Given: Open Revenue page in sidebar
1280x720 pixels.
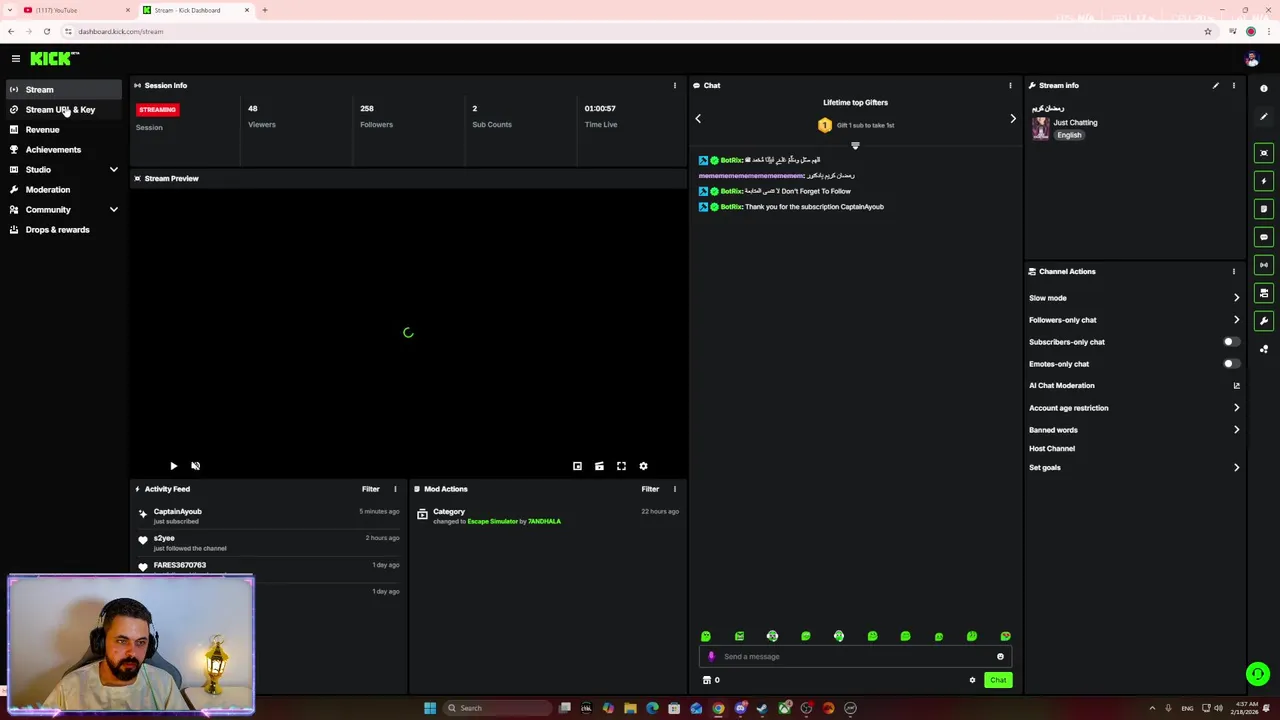Looking at the screenshot, I should pos(62,130).
